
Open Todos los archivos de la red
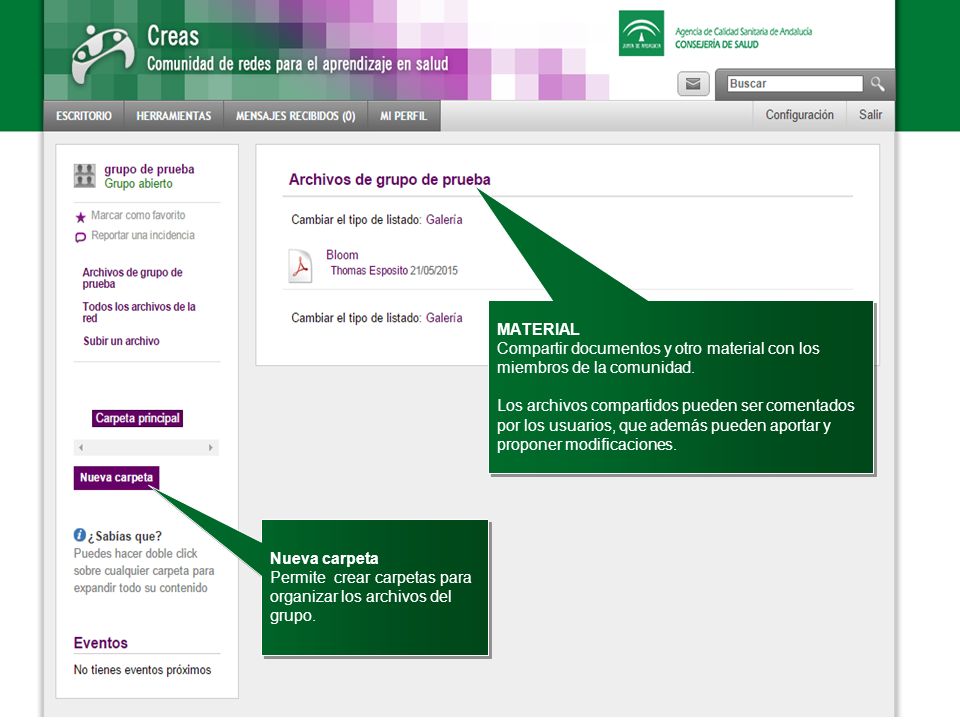click(x=139, y=312)
